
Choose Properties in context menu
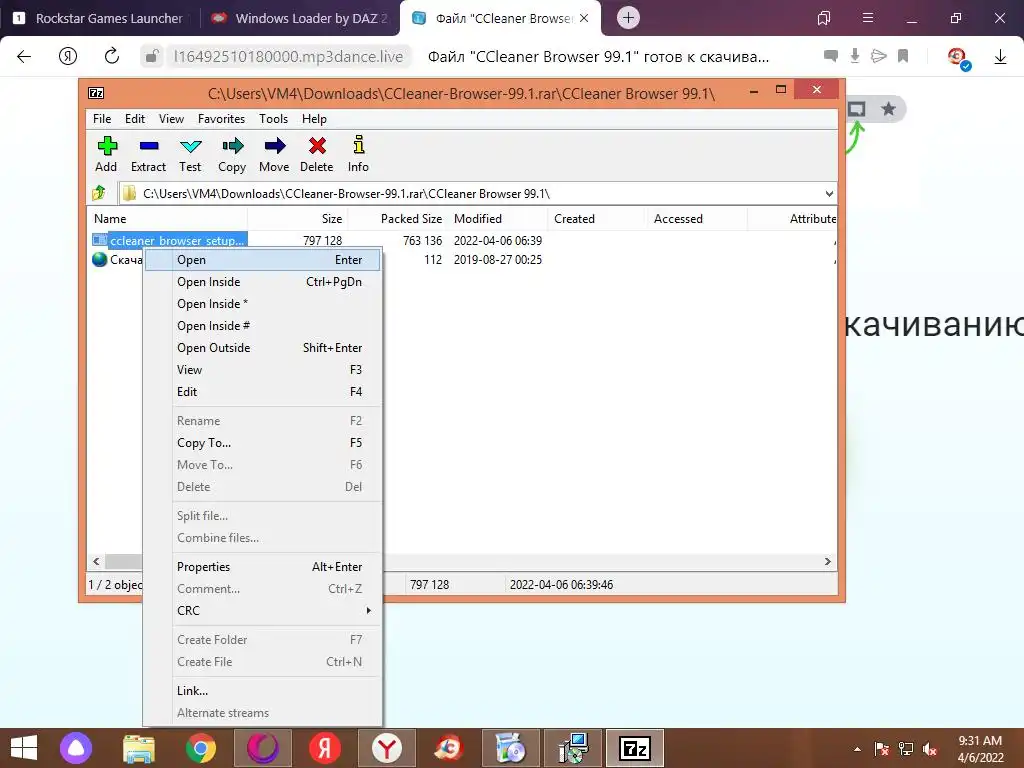tap(262, 567)
